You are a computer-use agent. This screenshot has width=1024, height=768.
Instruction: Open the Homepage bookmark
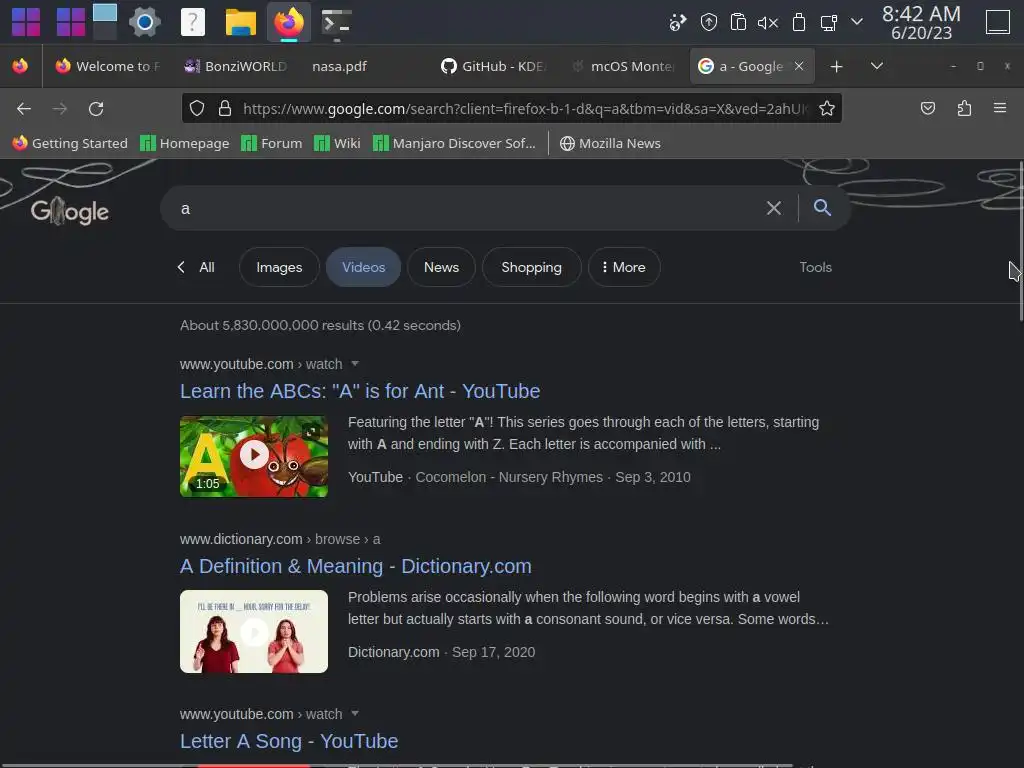185,143
